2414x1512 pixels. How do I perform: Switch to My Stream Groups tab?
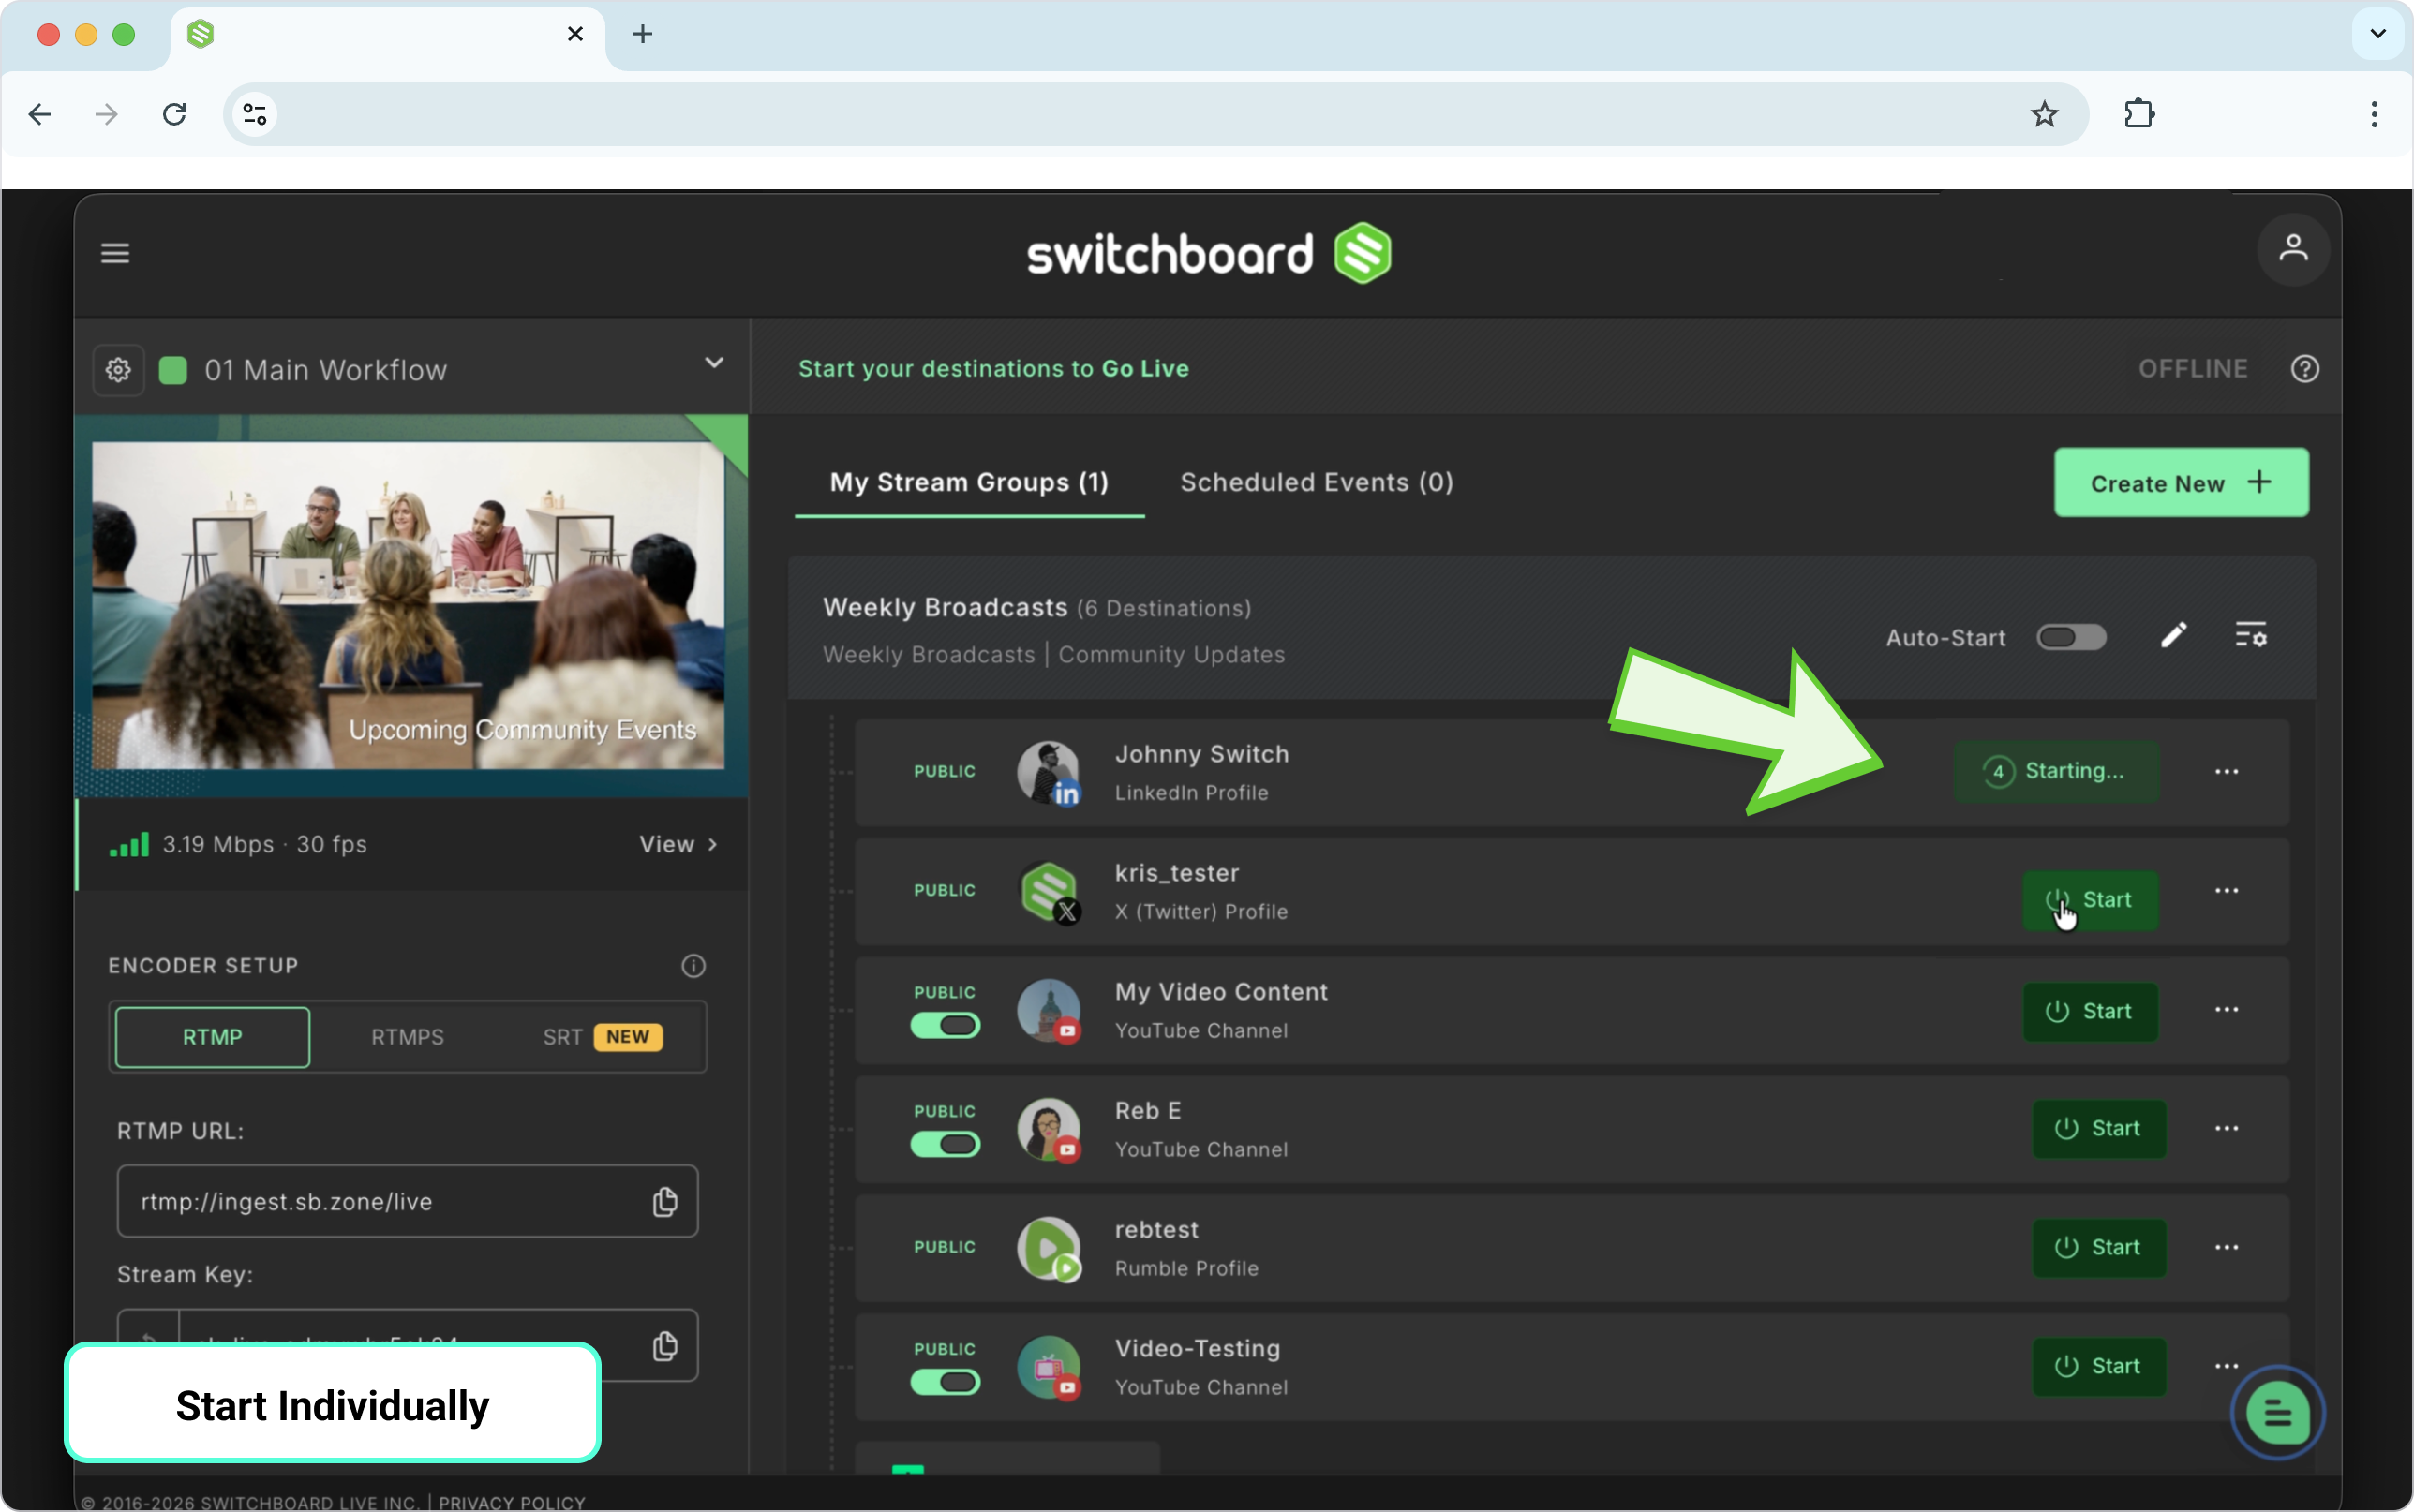click(969, 482)
